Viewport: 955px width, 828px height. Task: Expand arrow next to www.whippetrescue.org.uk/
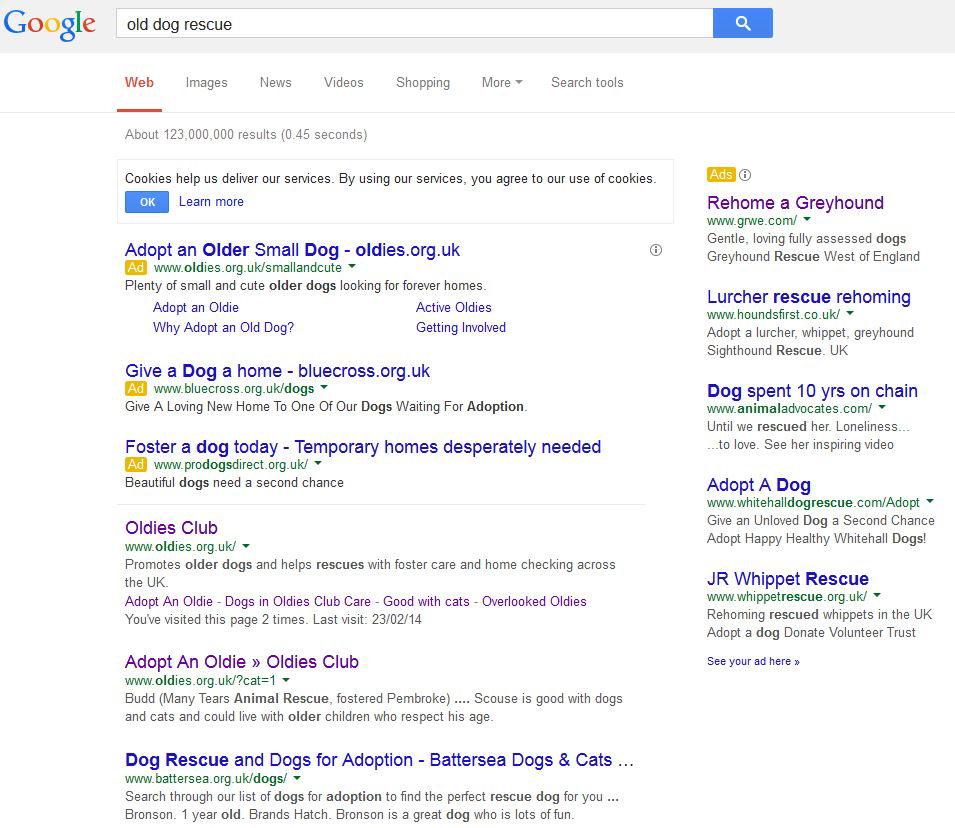tap(877, 595)
